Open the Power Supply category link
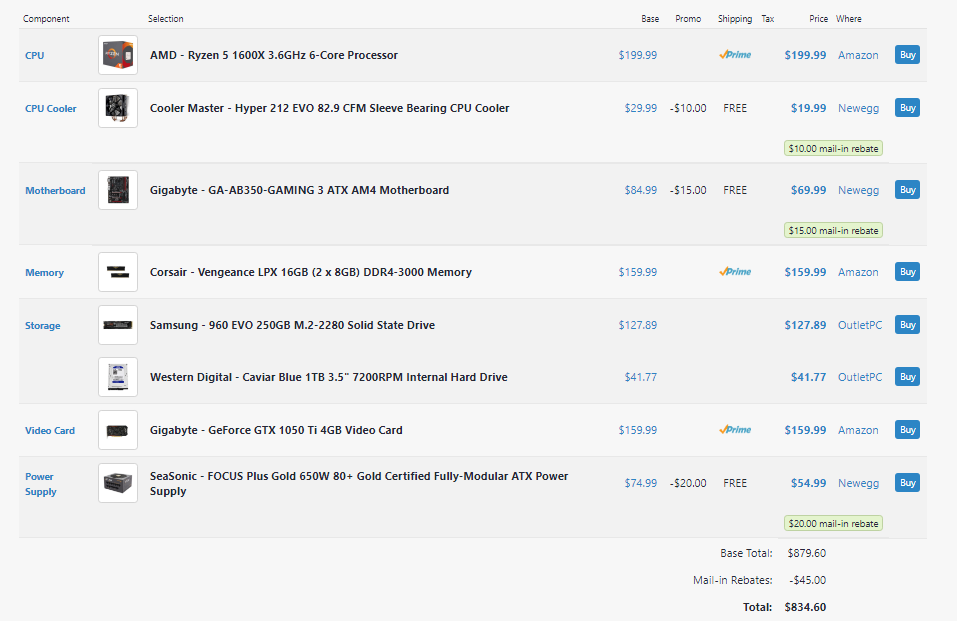The image size is (957, 621). (x=40, y=484)
